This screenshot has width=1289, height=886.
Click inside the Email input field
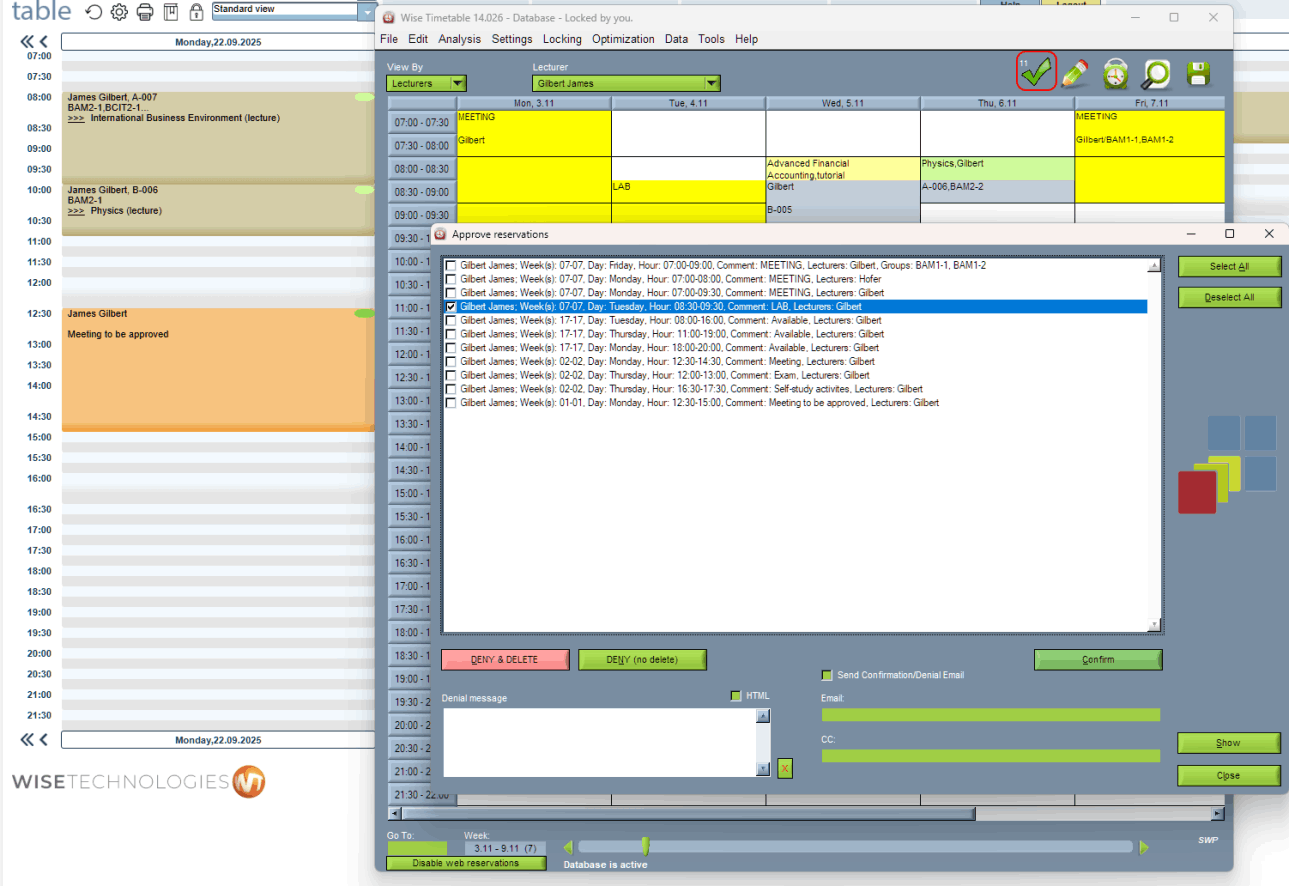point(989,714)
